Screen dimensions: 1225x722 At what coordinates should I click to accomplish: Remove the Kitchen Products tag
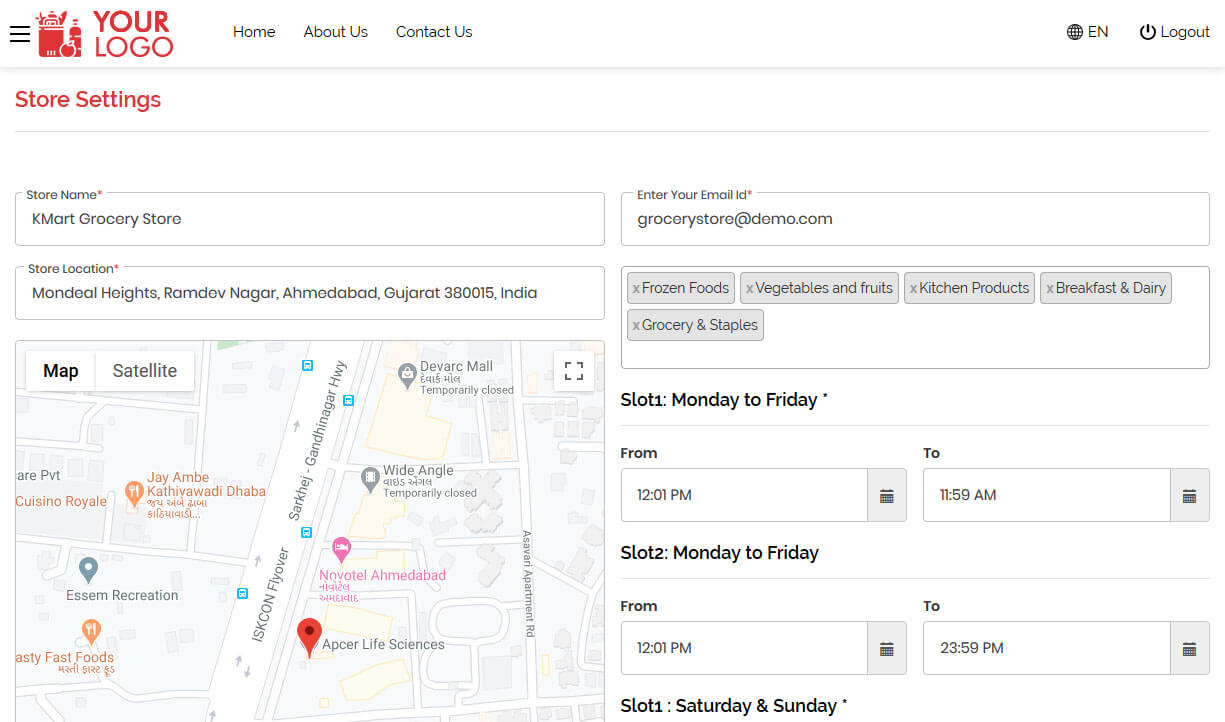(x=913, y=288)
